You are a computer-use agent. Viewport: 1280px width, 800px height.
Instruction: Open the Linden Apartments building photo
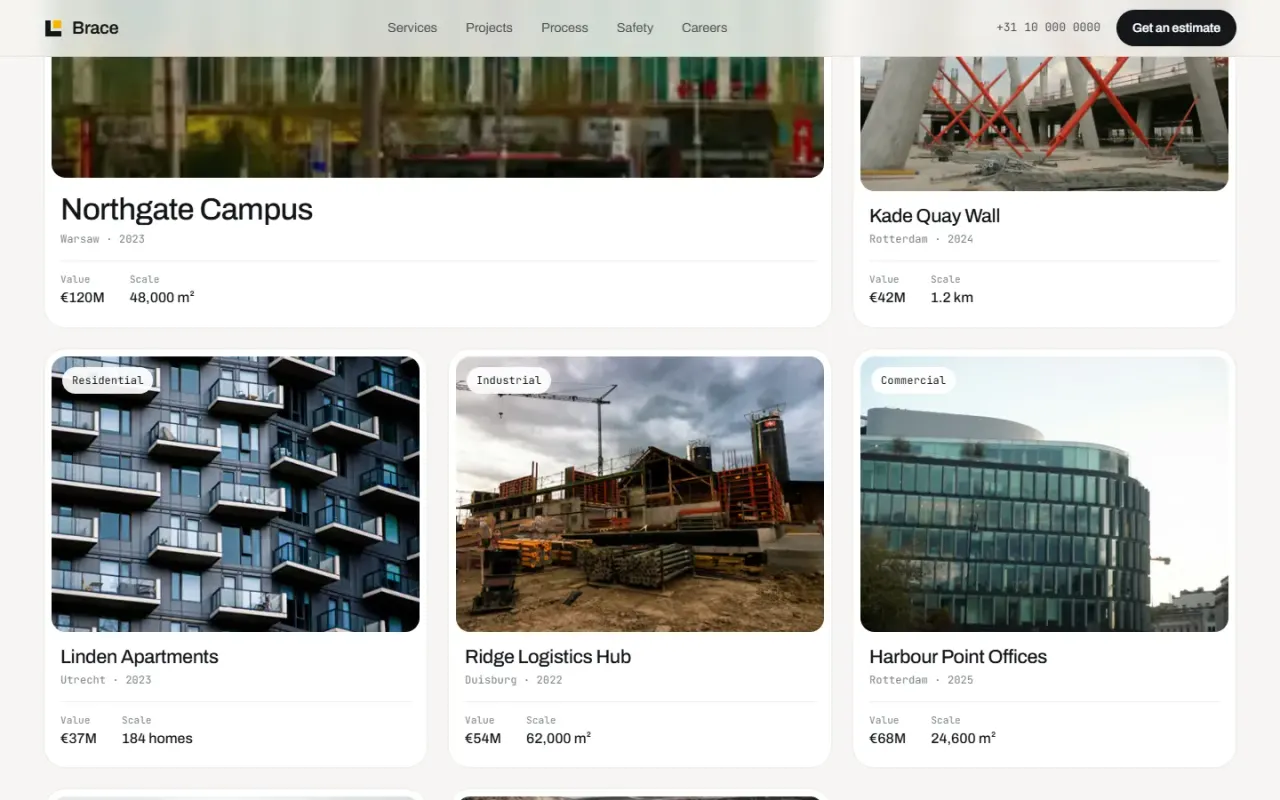click(x=235, y=494)
